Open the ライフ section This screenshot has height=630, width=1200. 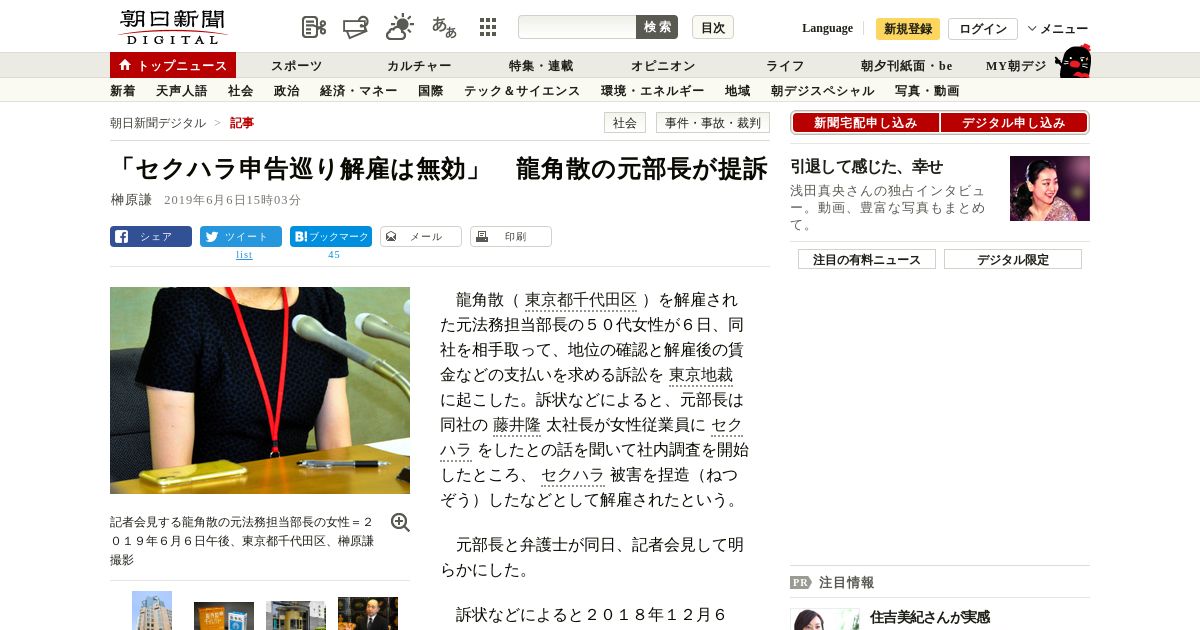tap(785, 66)
